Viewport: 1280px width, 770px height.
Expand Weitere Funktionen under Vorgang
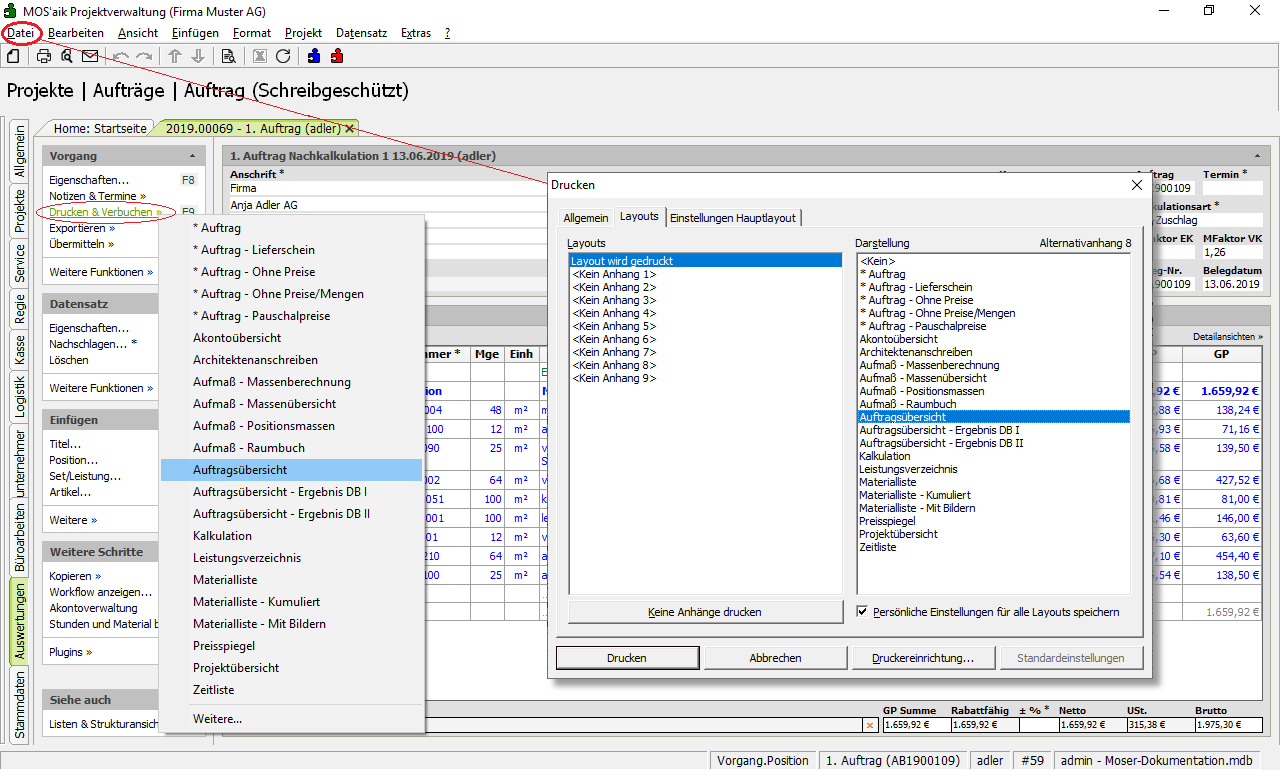click(101, 272)
